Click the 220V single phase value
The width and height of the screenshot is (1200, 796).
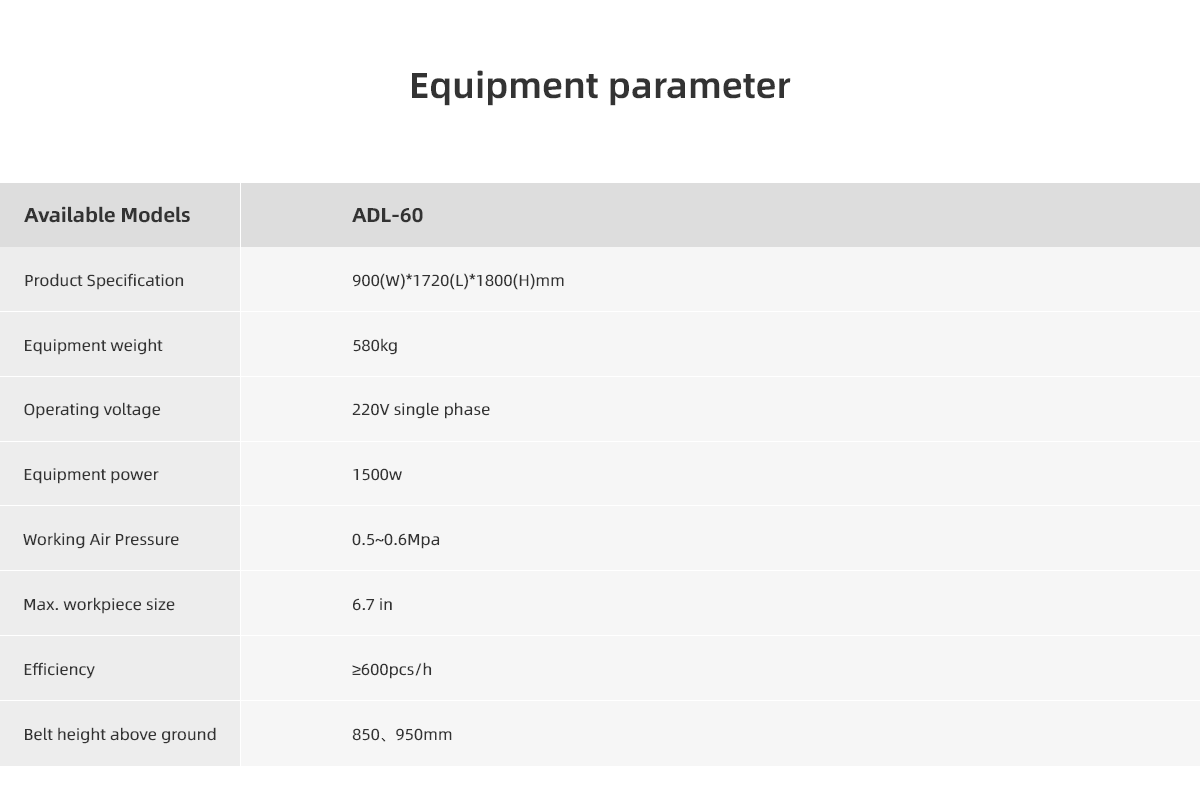(x=421, y=409)
